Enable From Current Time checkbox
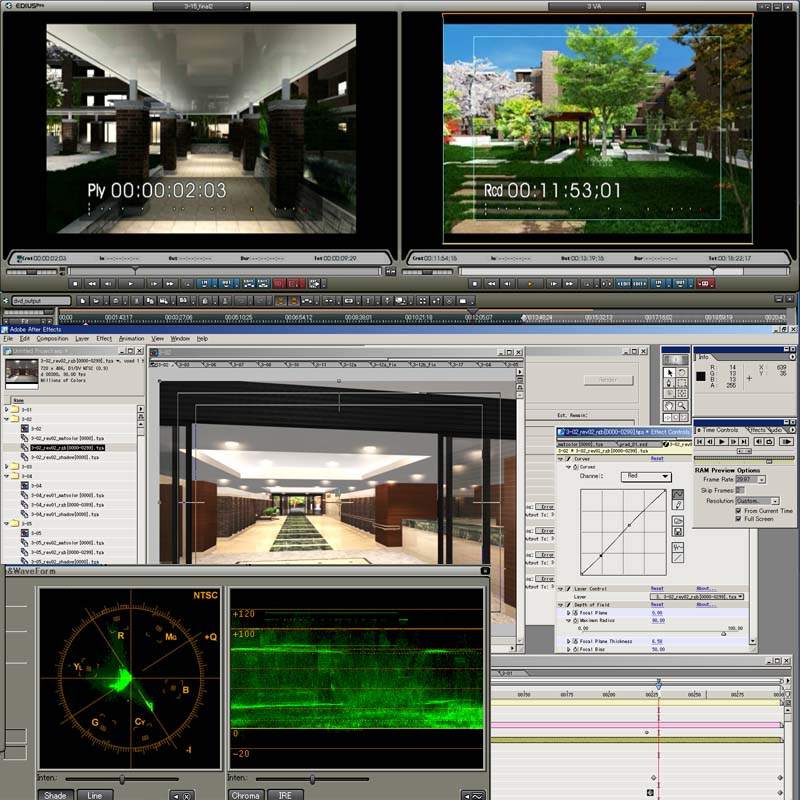This screenshot has height=800, width=800. tap(738, 511)
